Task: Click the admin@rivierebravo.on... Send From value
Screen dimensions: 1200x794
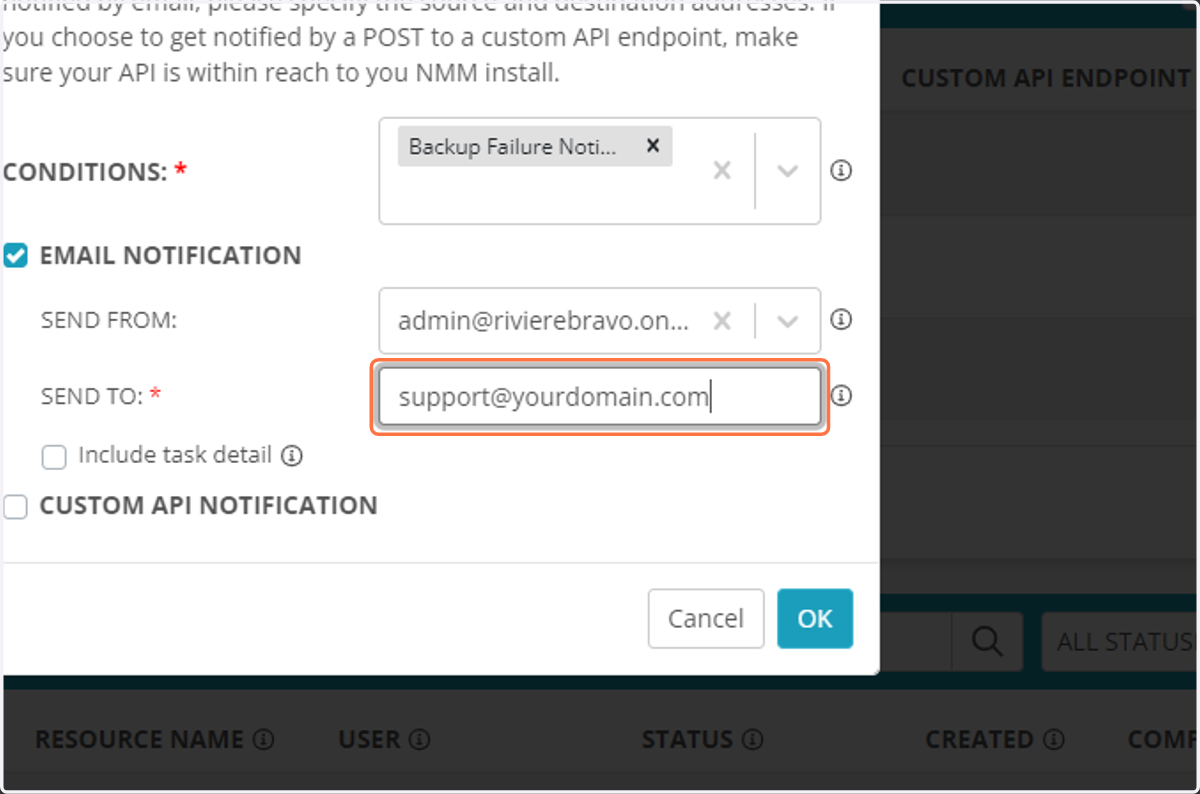Action: tap(544, 321)
